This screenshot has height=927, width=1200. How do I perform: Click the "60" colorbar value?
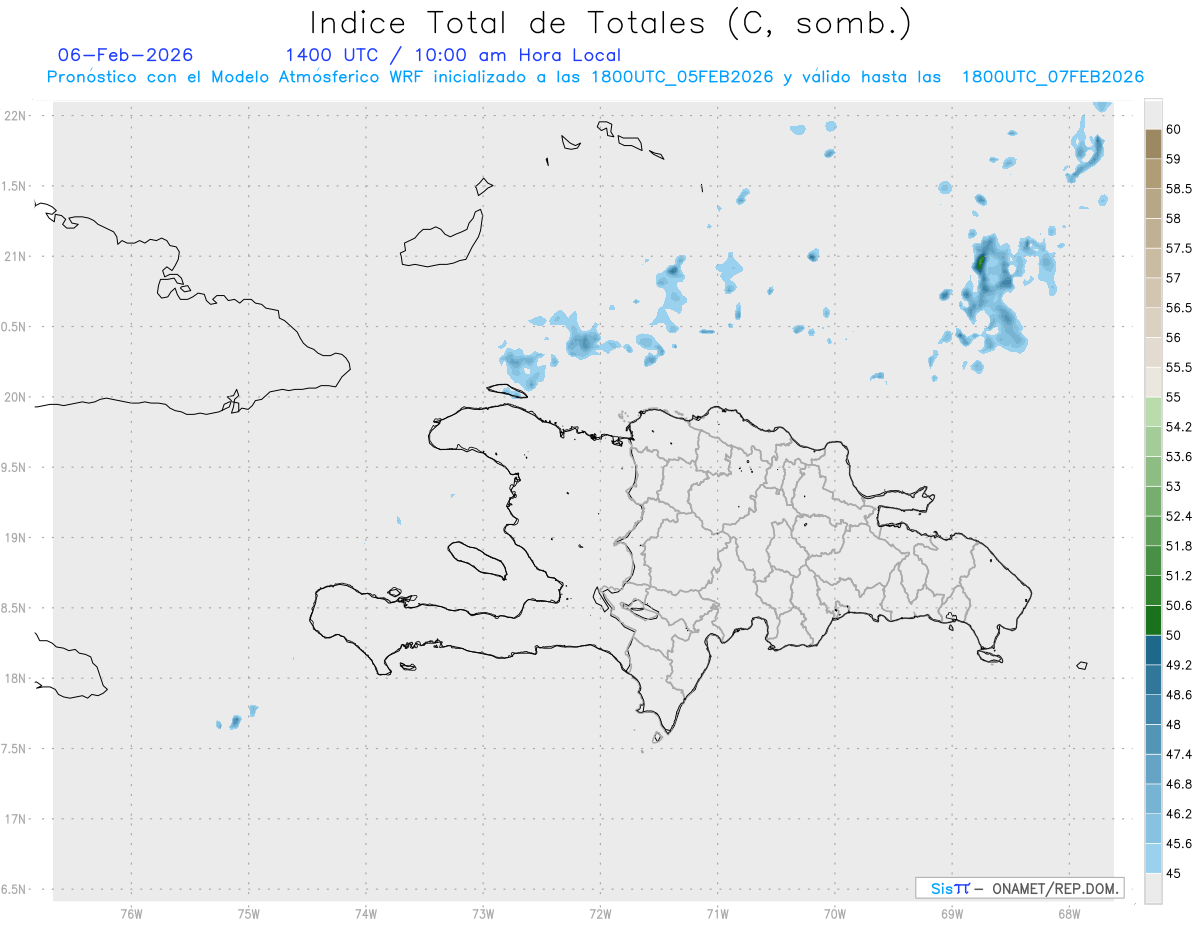(x=1174, y=129)
